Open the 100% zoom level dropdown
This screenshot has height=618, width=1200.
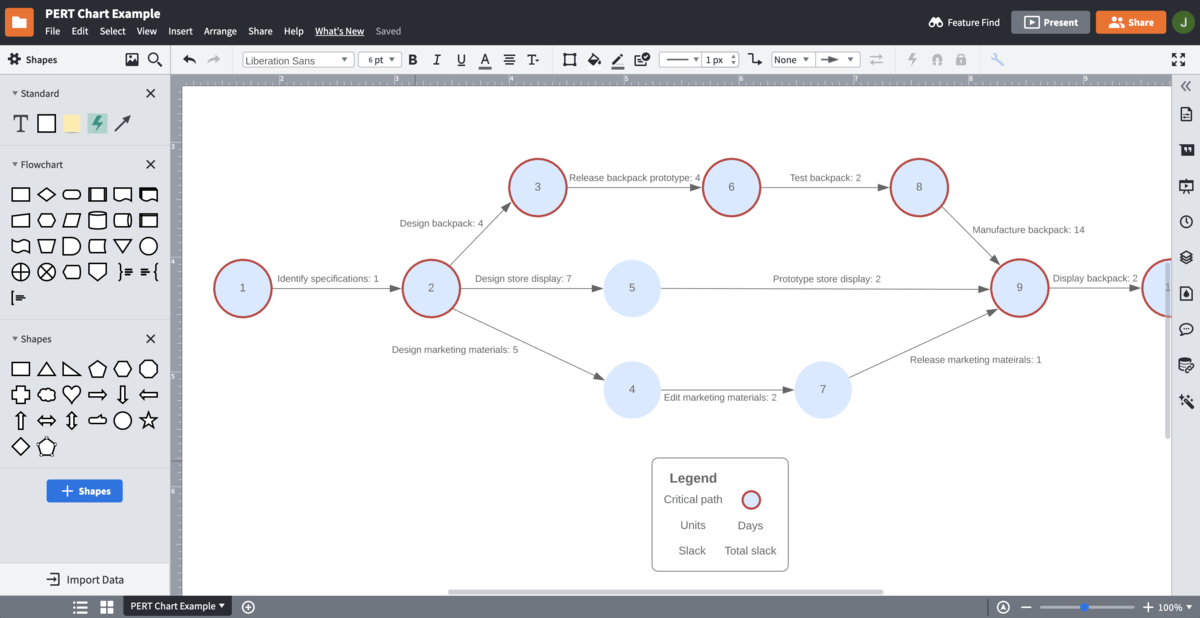coord(1169,607)
